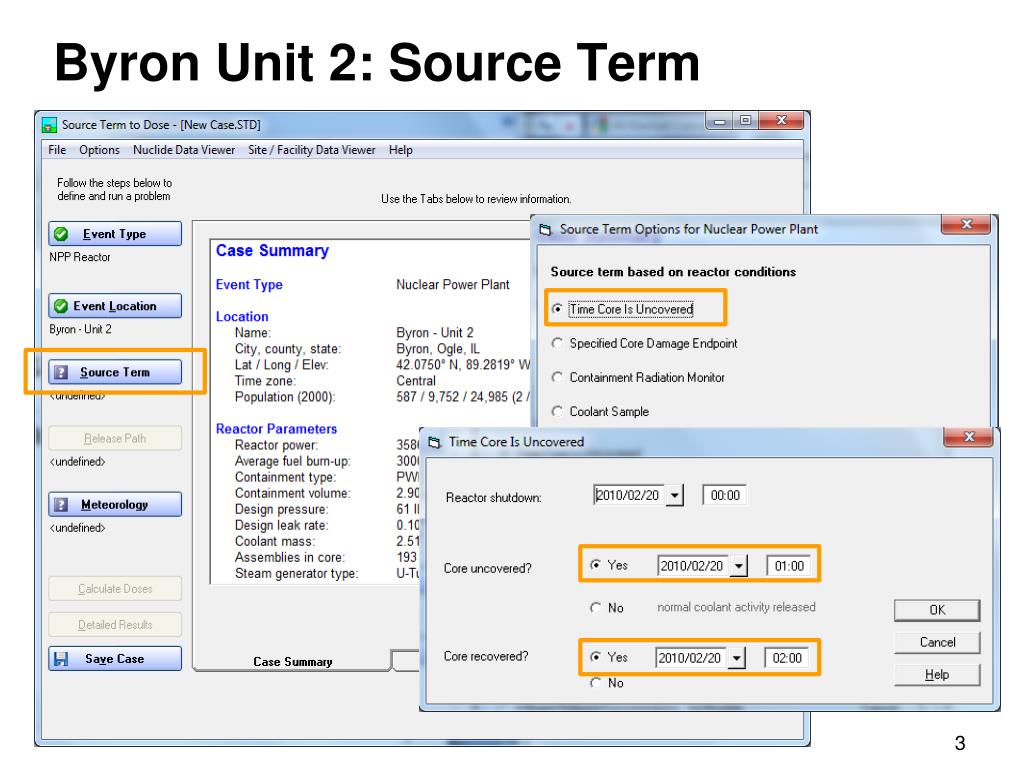Click the green checkmark icon on Event Location
The height and width of the screenshot is (768, 1024).
61,306
